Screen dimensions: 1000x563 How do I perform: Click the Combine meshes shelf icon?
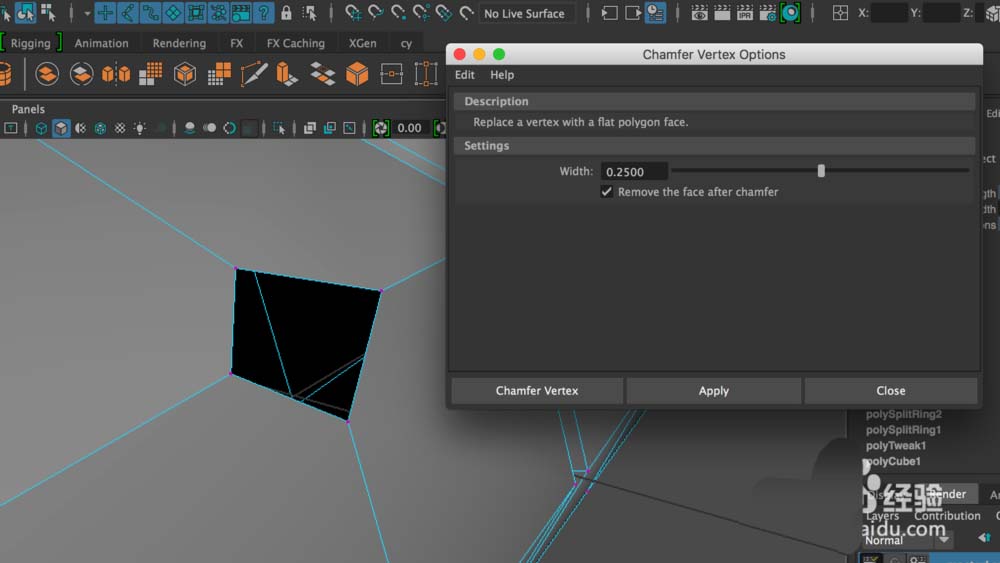[47, 74]
